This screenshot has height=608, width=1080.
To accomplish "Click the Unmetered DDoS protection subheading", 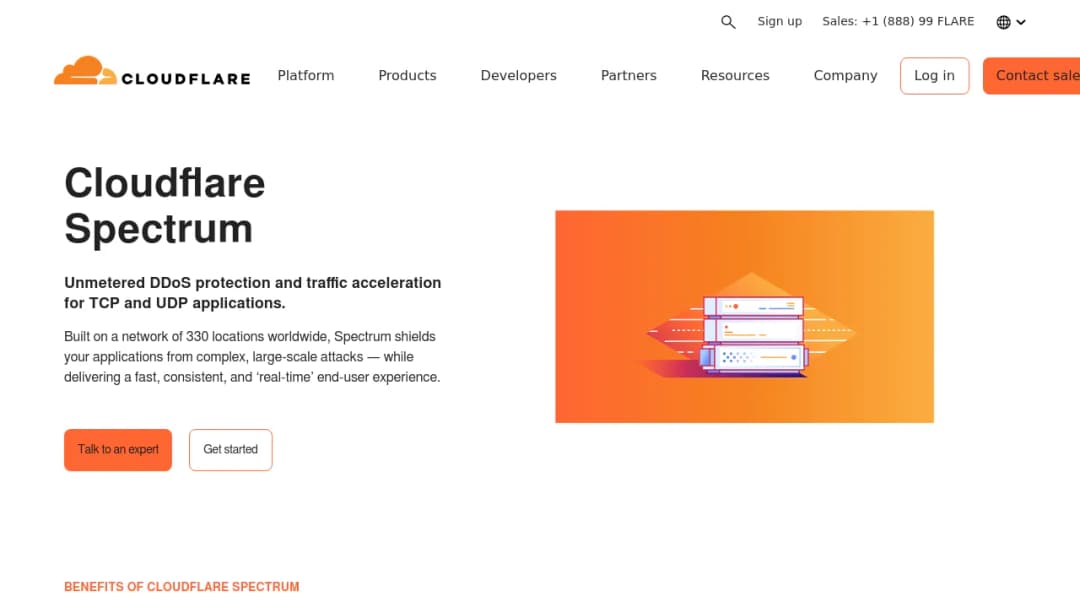I will (x=253, y=293).
